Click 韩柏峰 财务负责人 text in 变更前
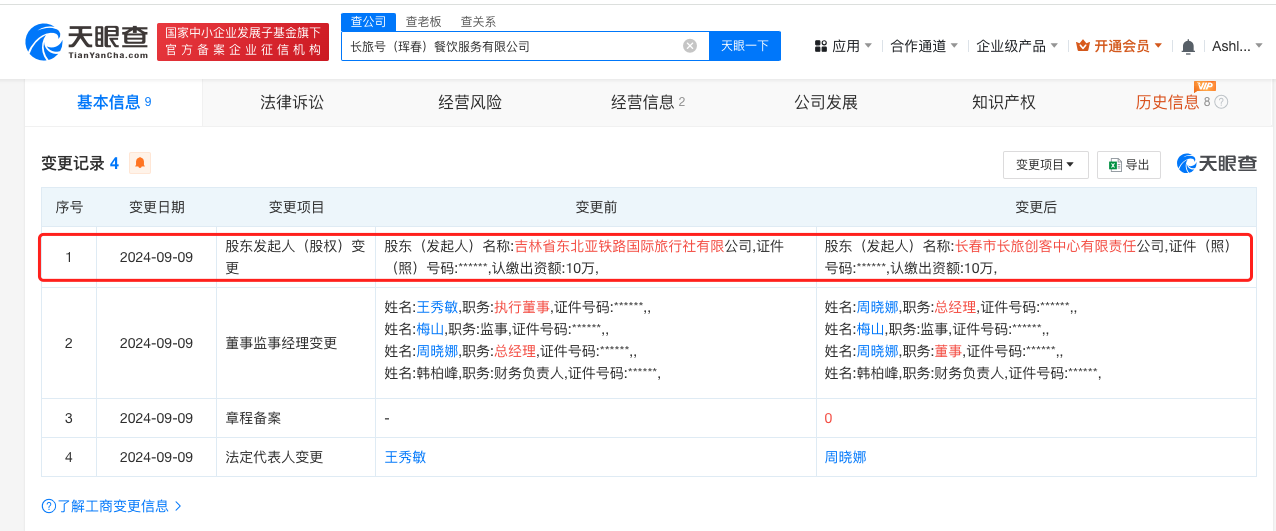 (x=521, y=373)
